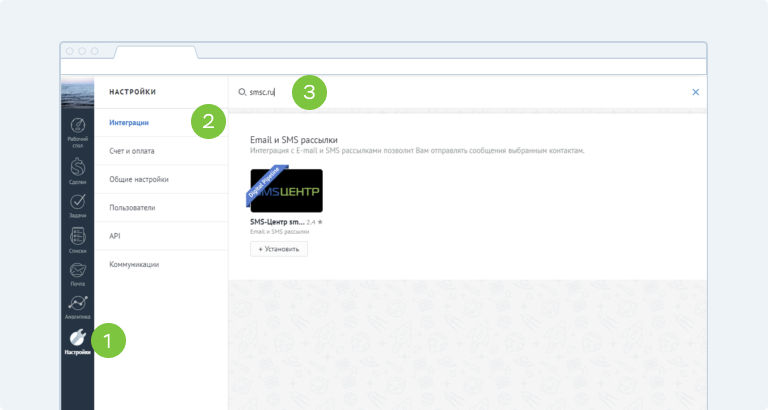Click the magnifier search icon

click(242, 92)
